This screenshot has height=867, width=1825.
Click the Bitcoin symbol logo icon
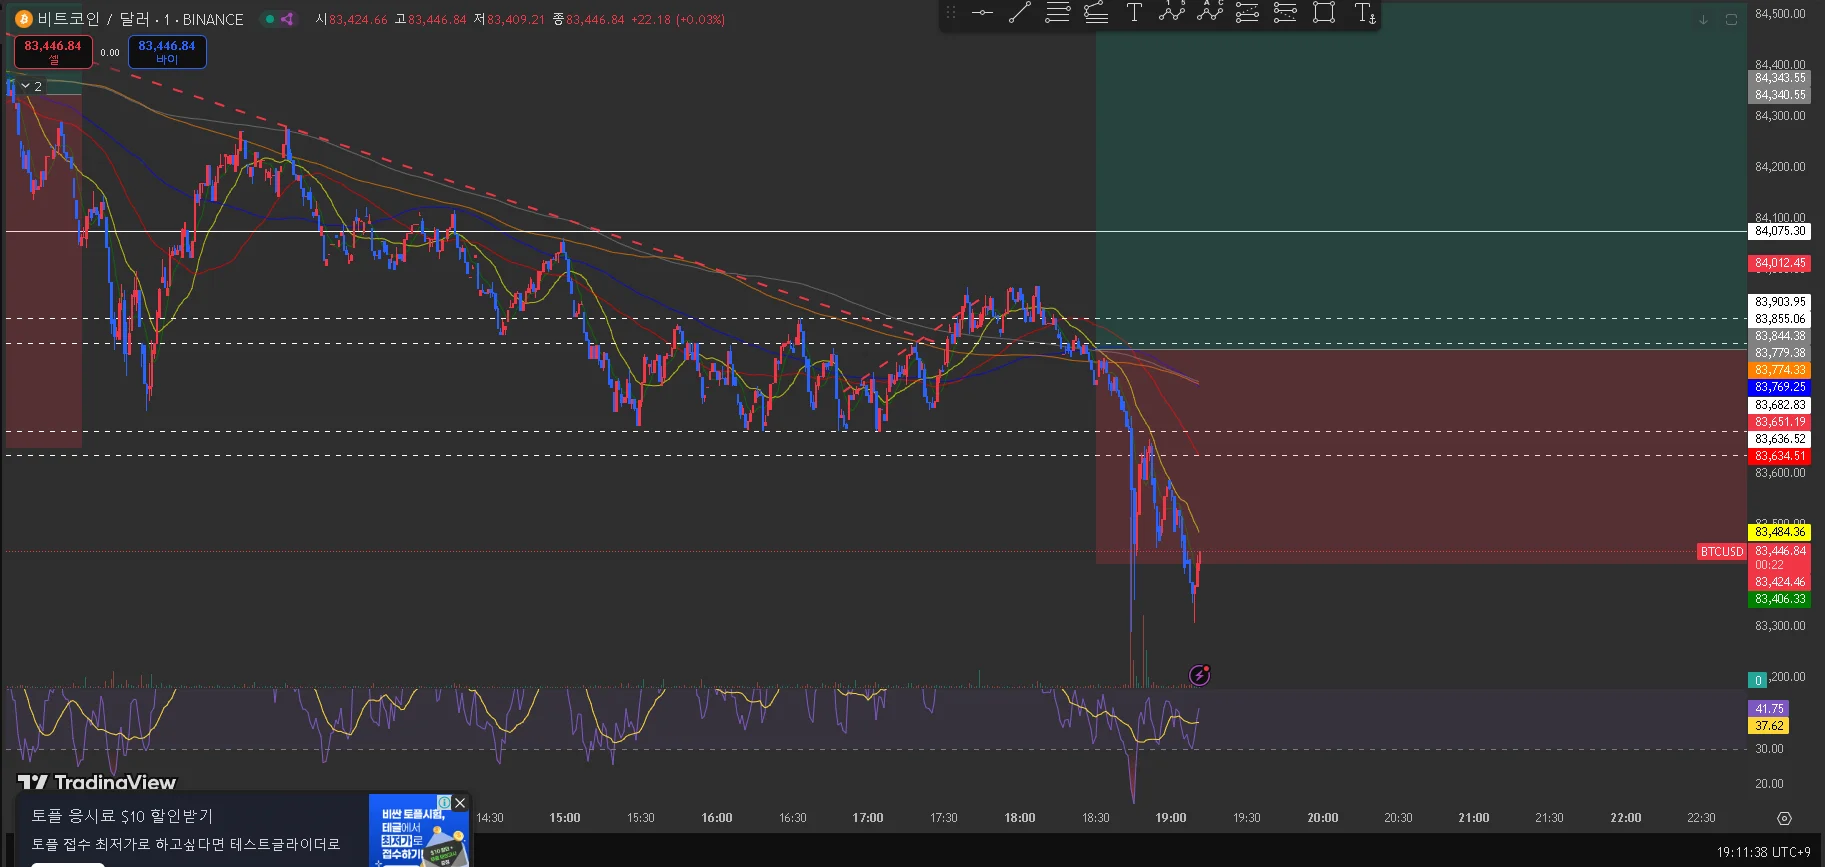23,19
